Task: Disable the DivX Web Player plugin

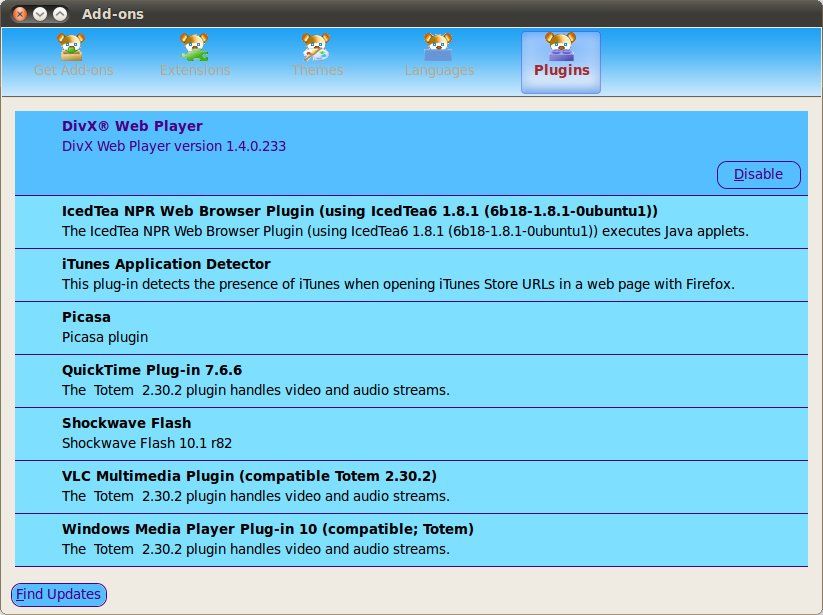Action: click(758, 174)
